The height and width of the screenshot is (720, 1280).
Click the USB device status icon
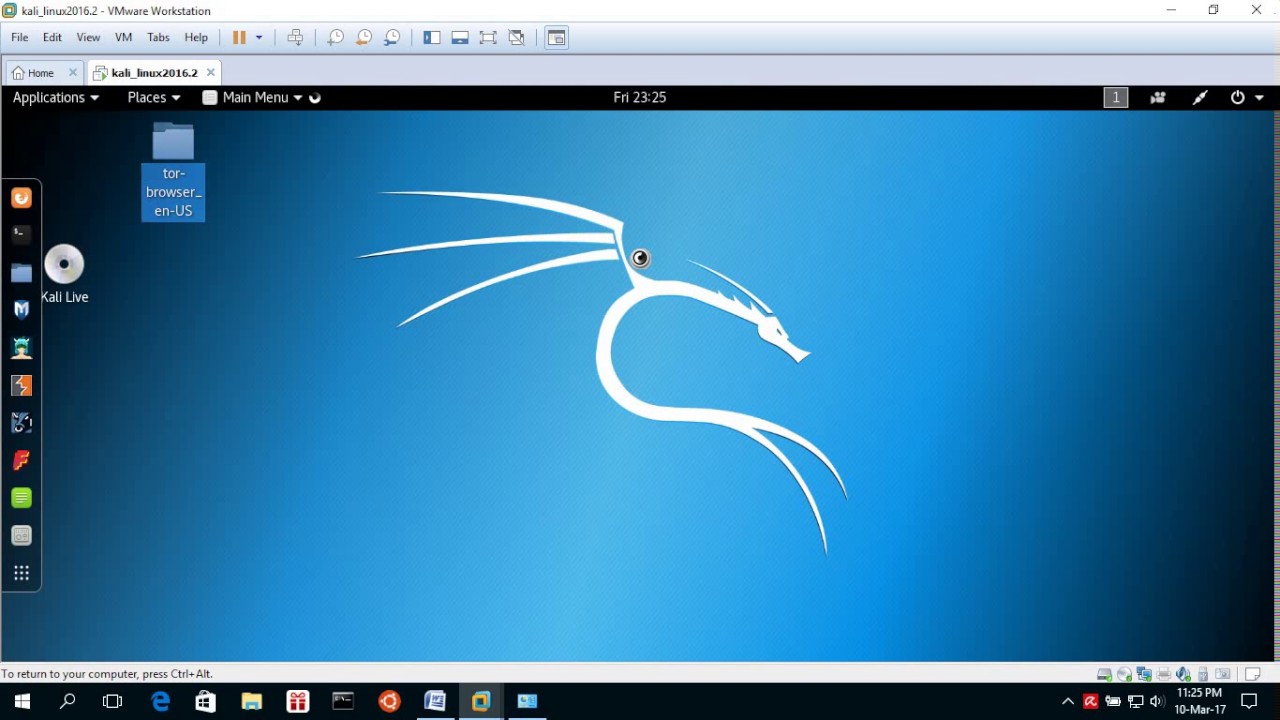coord(1203,674)
